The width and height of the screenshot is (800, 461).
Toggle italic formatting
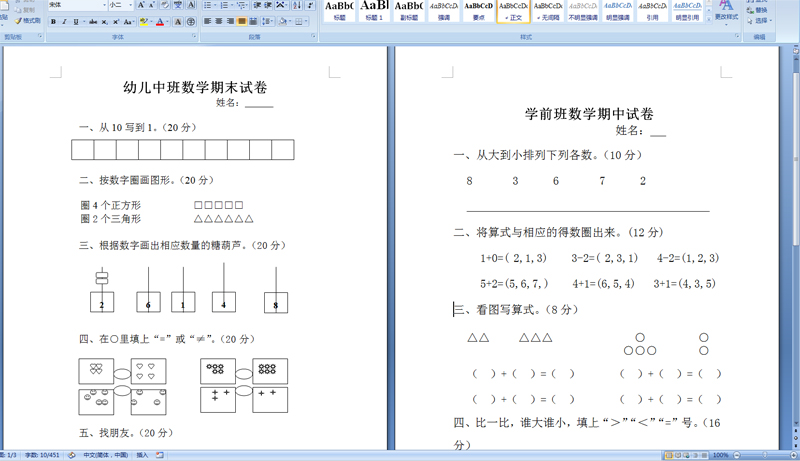(64, 21)
